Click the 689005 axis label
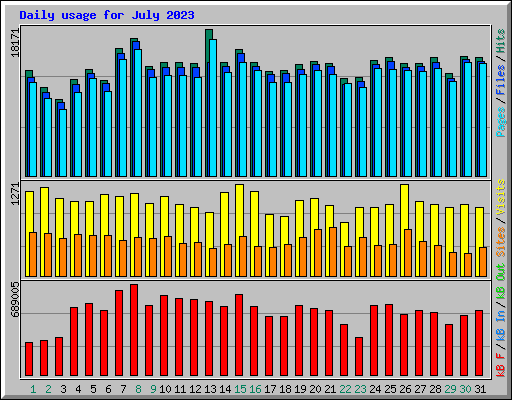512x400 pixels. point(15,299)
